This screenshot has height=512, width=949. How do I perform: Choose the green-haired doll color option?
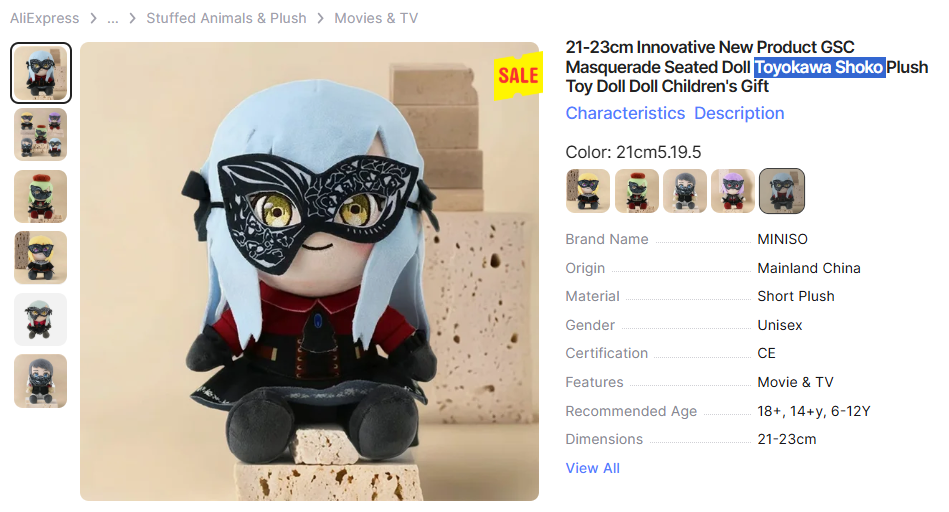point(637,191)
